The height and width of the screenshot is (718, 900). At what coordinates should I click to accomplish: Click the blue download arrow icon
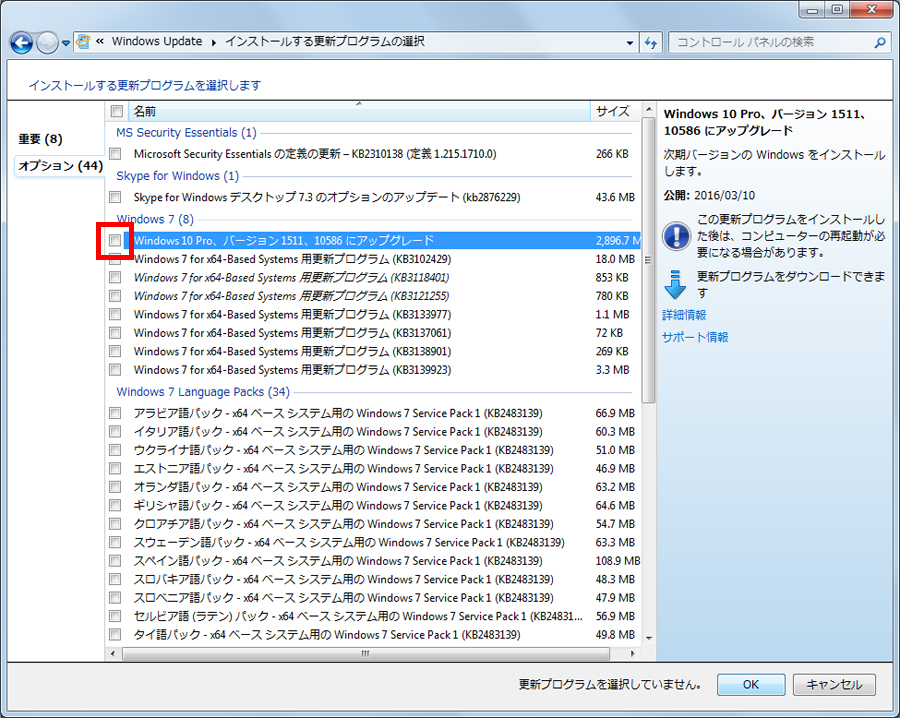675,285
